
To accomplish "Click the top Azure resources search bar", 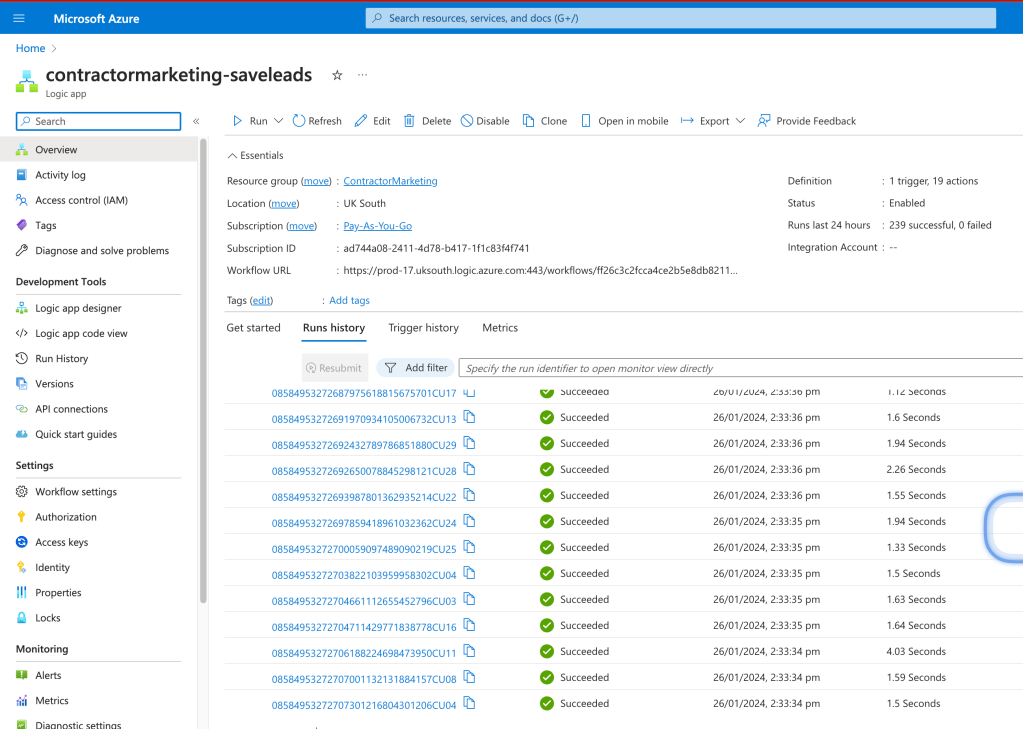I will pos(680,18).
